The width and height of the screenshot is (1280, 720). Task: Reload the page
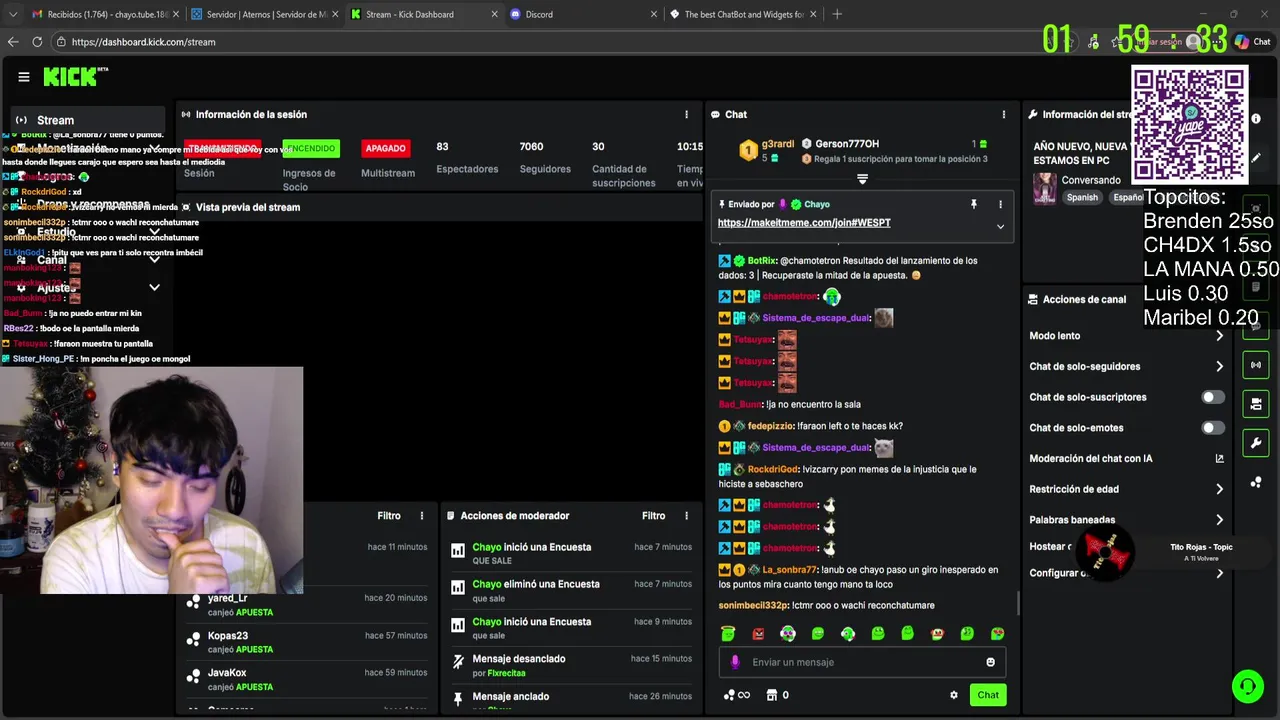[37, 42]
